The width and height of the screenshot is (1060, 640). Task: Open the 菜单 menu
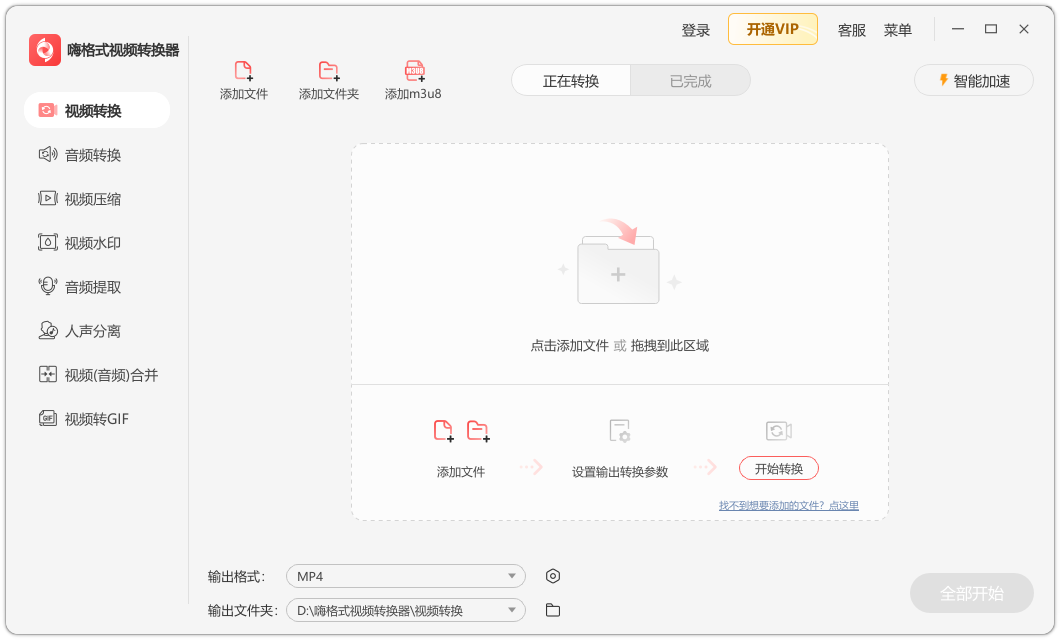click(x=898, y=29)
